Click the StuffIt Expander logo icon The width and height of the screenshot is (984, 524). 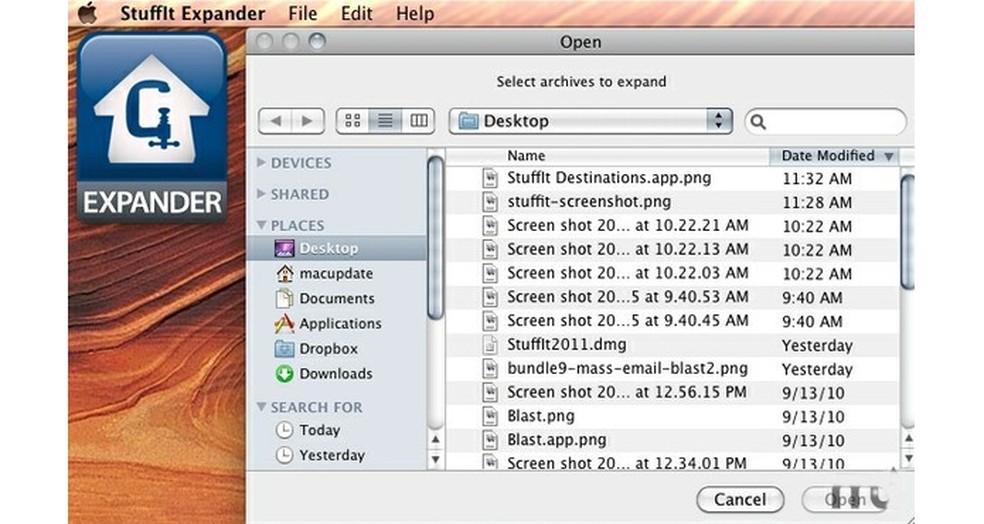152,127
